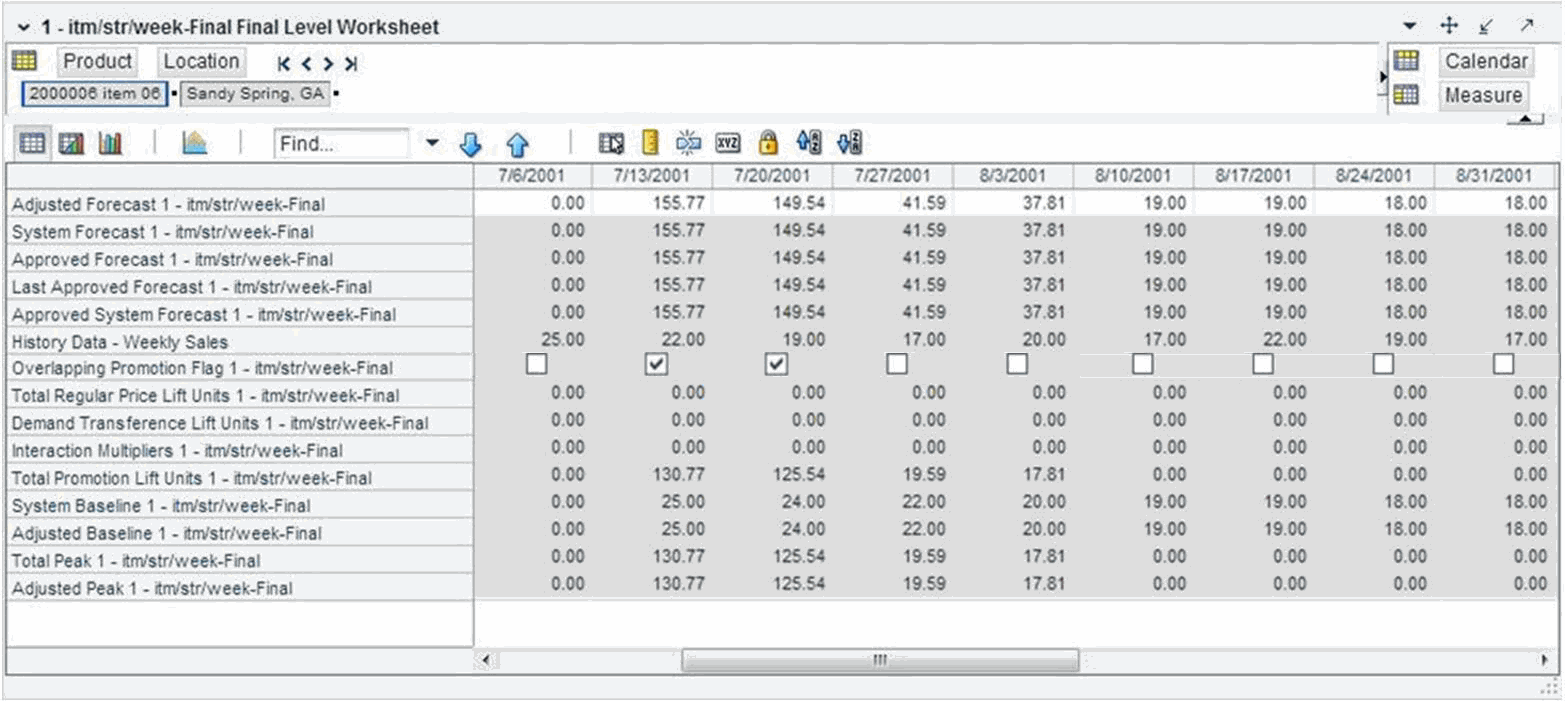Select the 8/31/2001 column header

coord(1493,176)
